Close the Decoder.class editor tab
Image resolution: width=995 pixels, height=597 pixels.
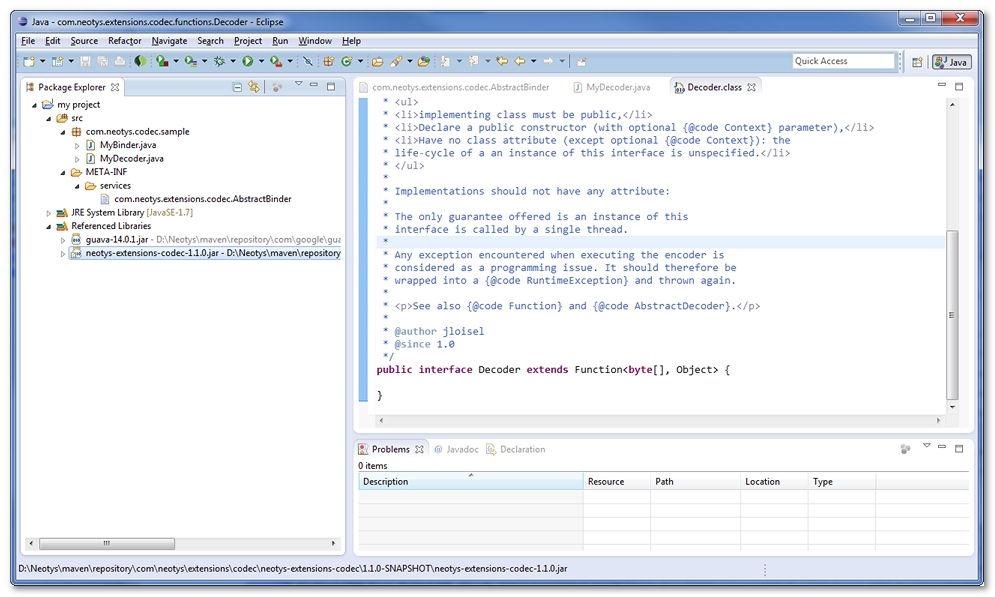pyautogui.click(x=752, y=87)
